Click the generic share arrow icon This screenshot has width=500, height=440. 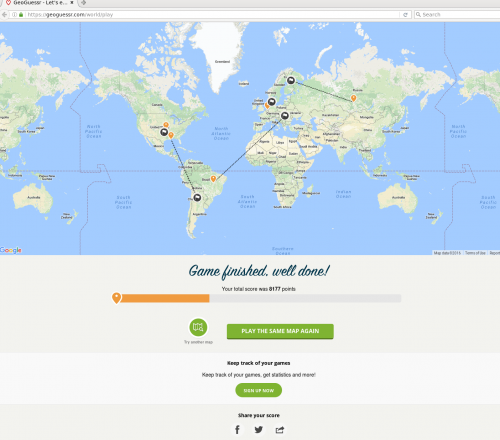280,430
